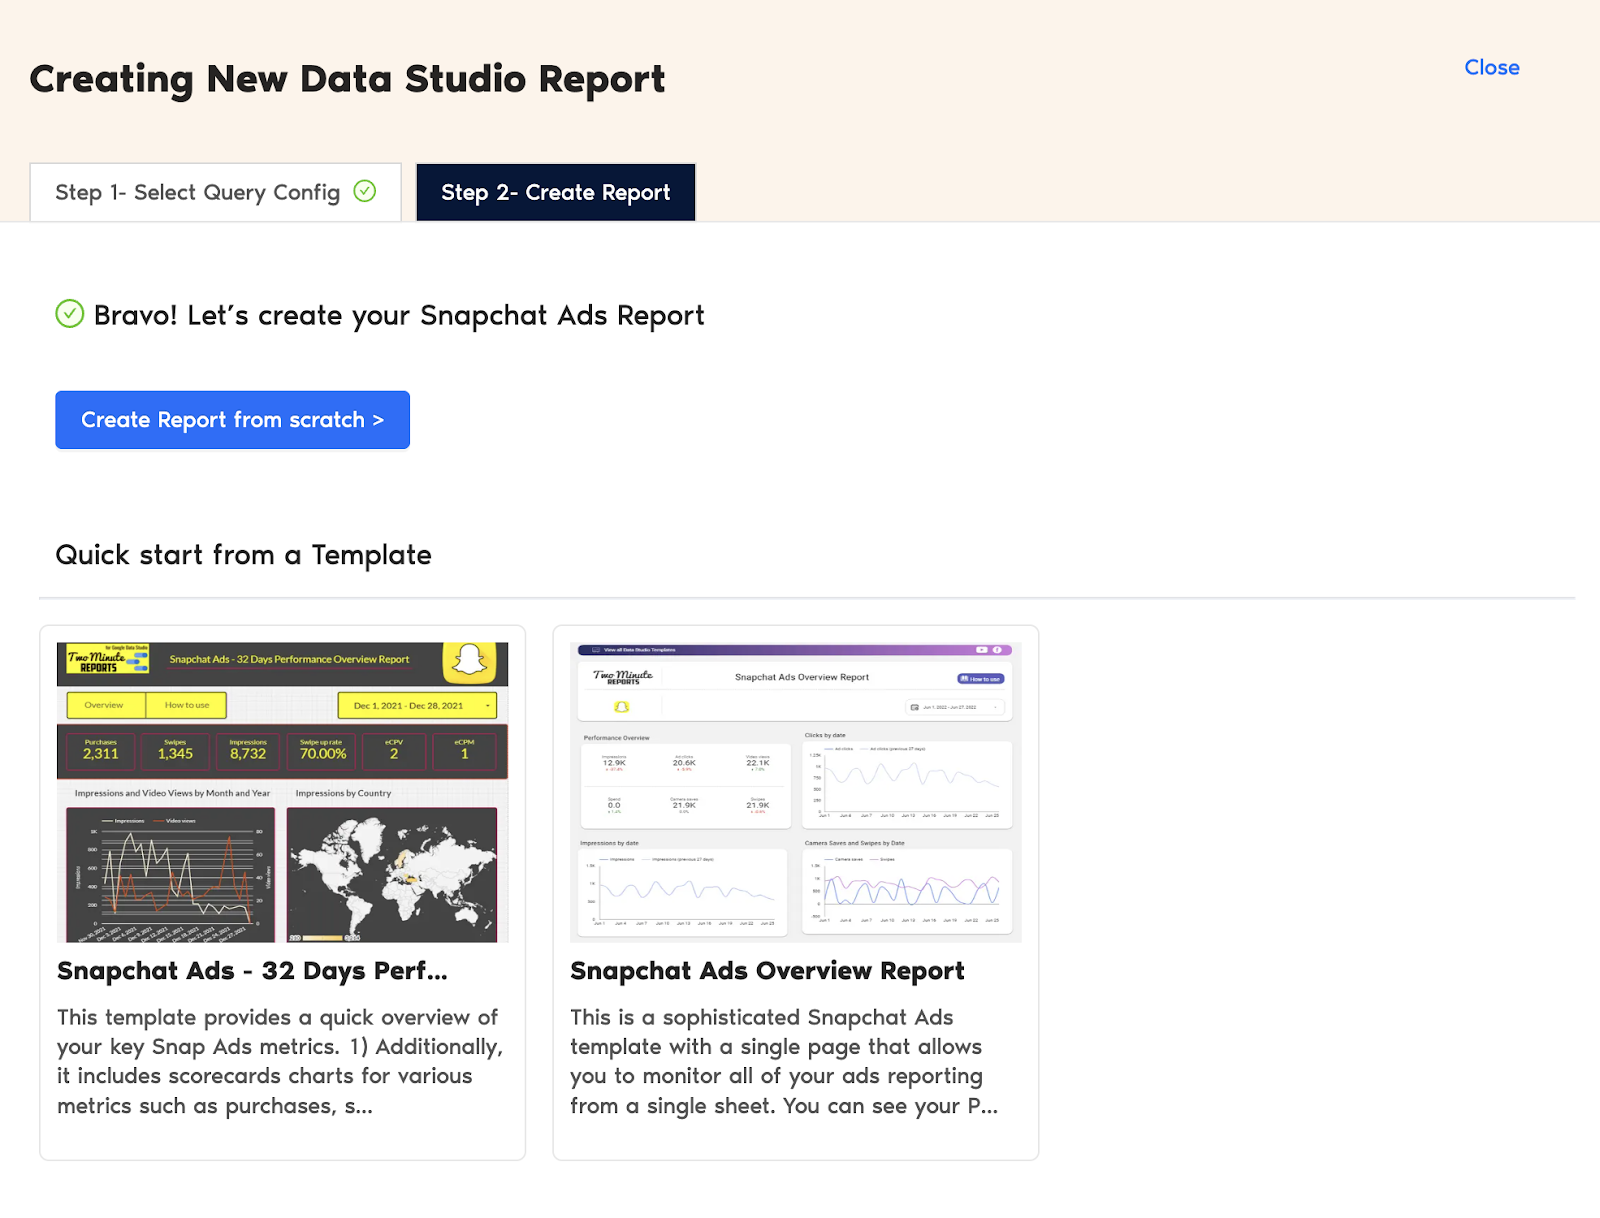Open Dec 1, 2021 - Dec 28, 2021 date dropdown
1600x1218 pixels.
[x=417, y=705]
